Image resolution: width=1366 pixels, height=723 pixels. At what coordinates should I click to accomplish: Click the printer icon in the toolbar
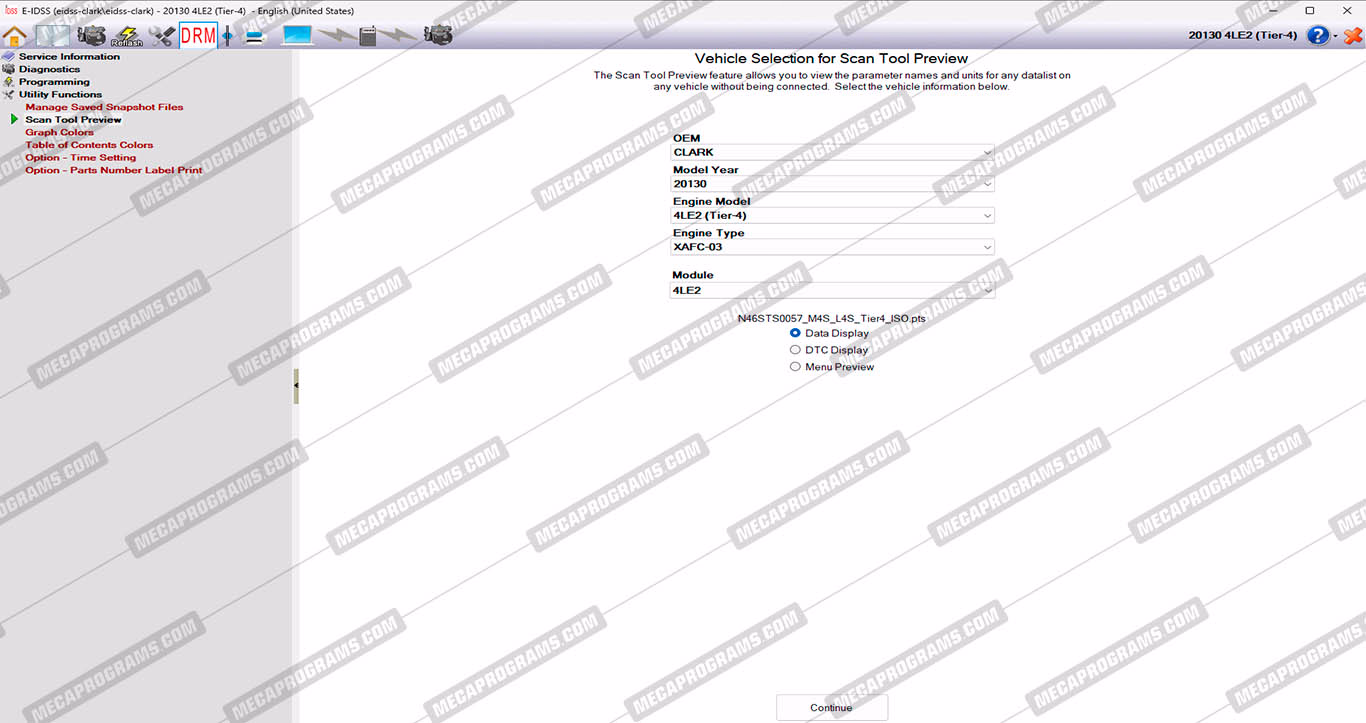pos(255,36)
